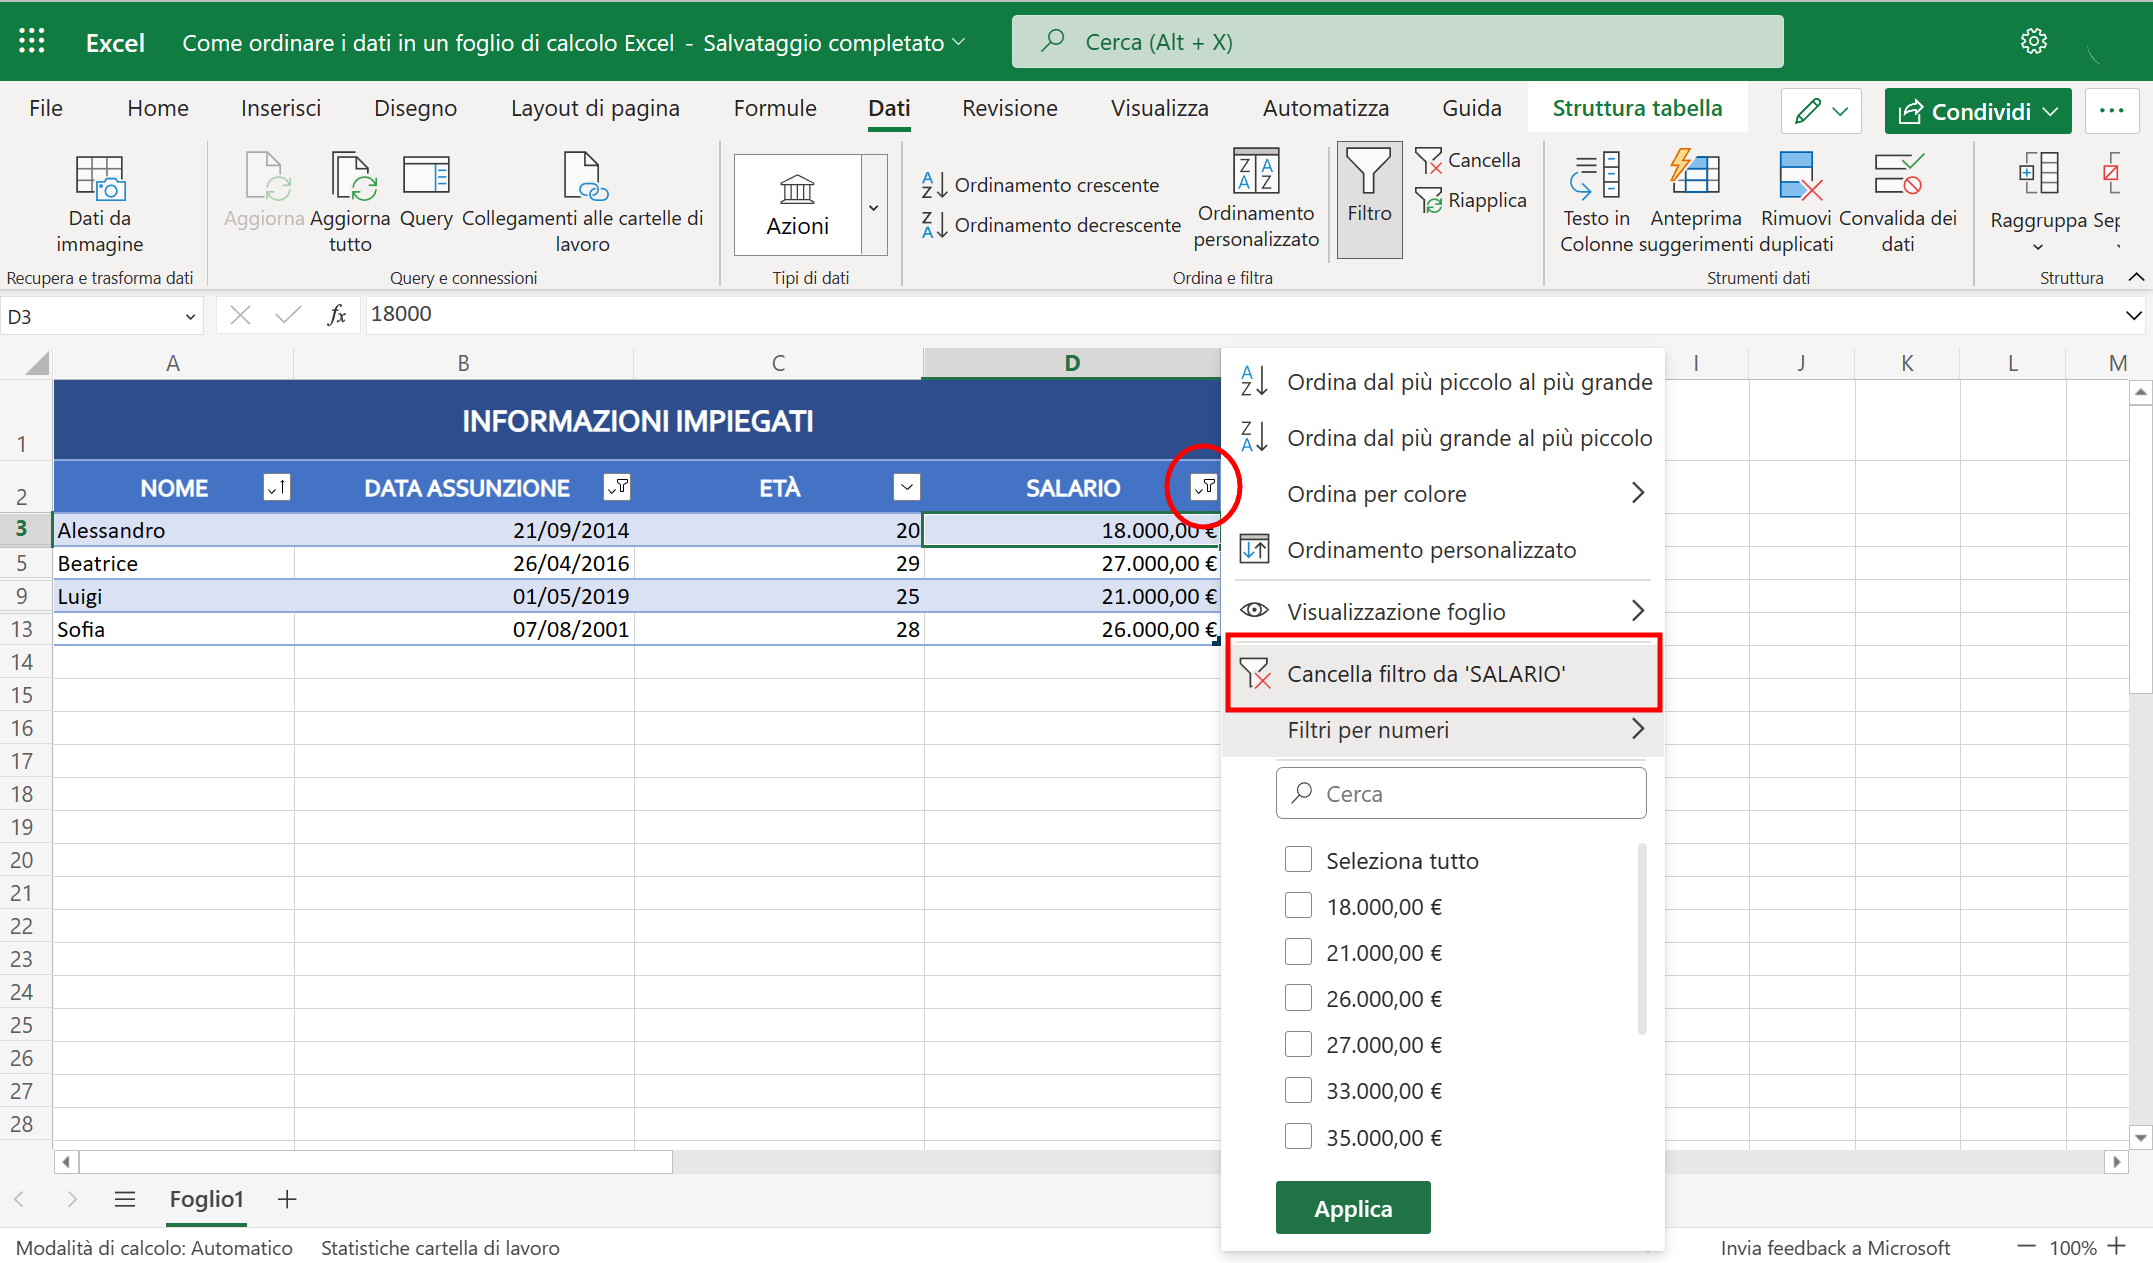The height and width of the screenshot is (1263, 2153).
Task: Click zoom in plus on zoom slider
Action: [2117, 1247]
